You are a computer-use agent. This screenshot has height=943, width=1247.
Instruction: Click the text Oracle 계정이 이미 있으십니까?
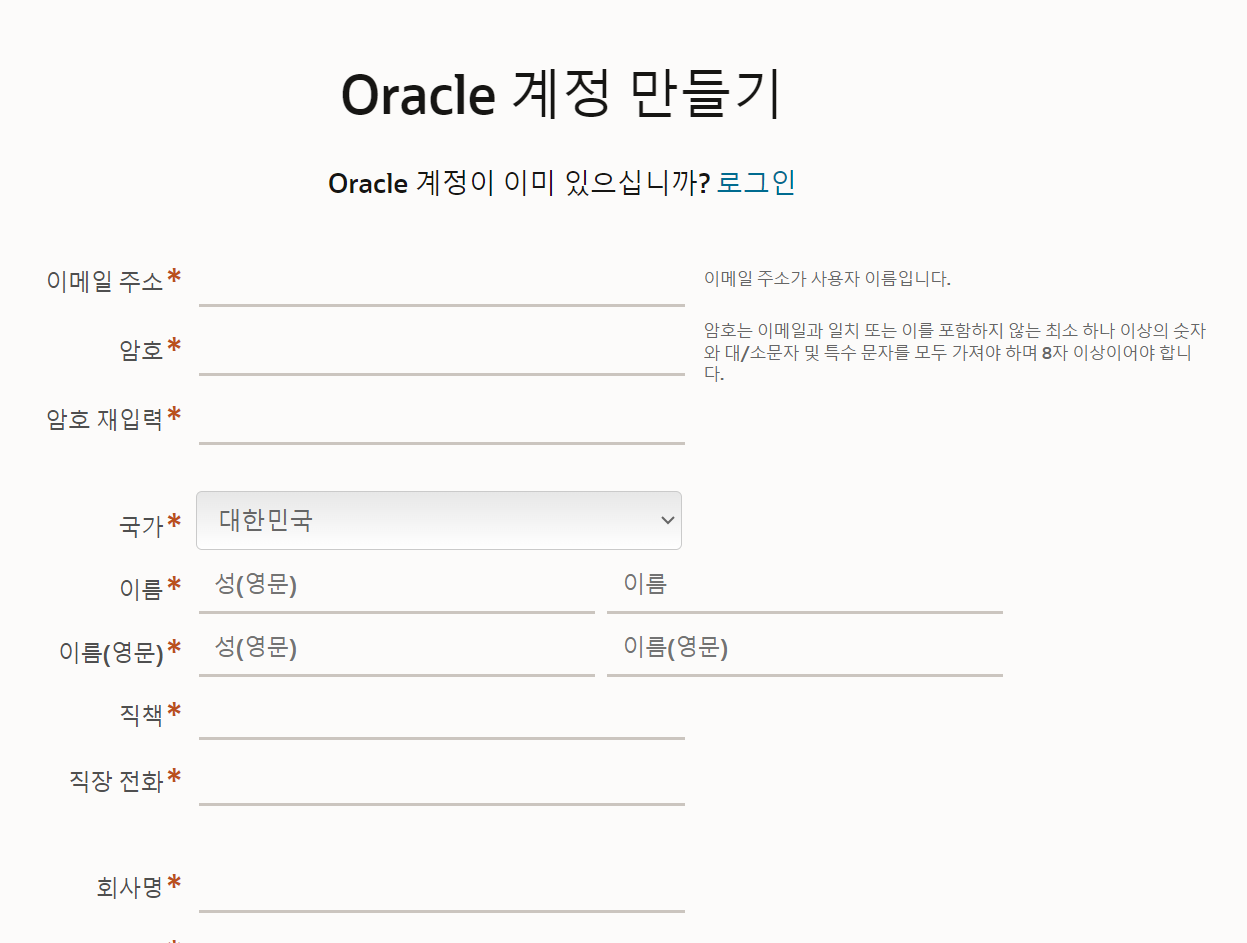point(519,184)
